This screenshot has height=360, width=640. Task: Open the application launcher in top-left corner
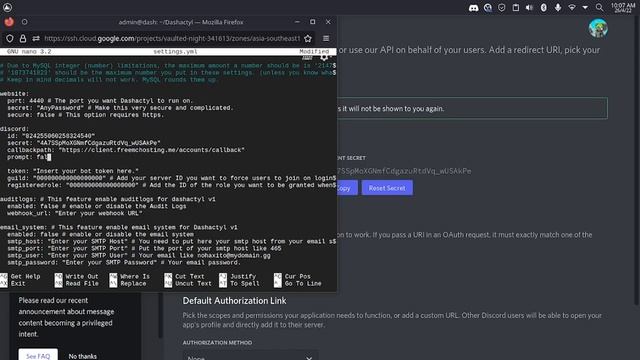click(x=7, y=7)
